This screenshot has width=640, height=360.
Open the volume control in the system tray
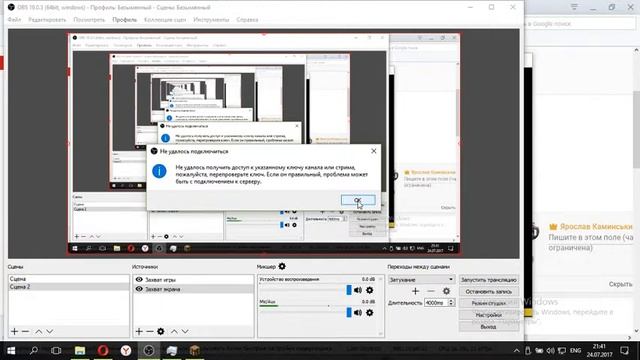[550, 351]
